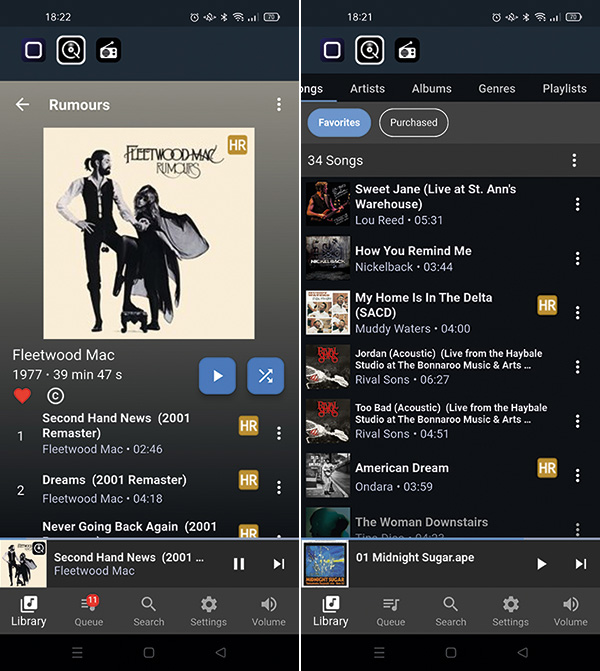Switch to the Albums tab
This screenshot has width=600, height=671.
[x=431, y=89]
